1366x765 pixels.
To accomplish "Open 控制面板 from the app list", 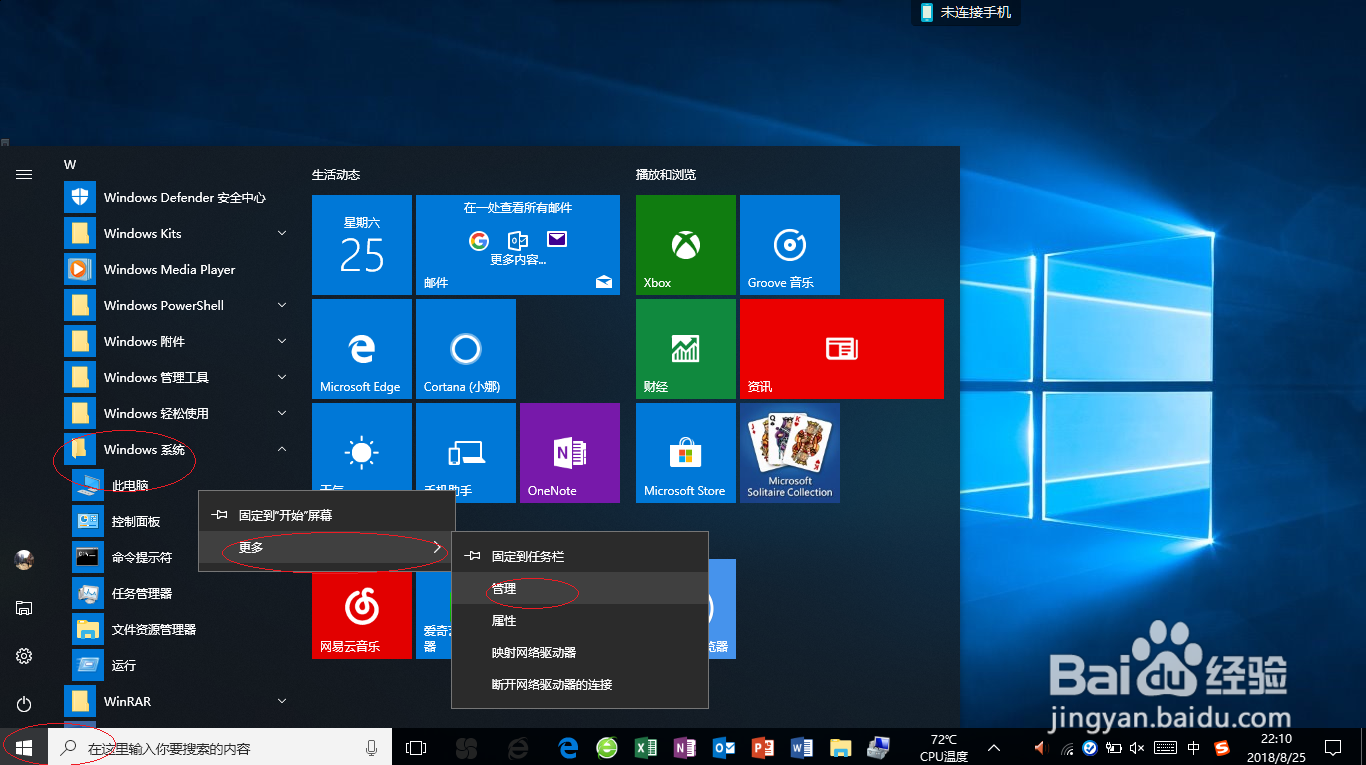I will [x=135, y=521].
